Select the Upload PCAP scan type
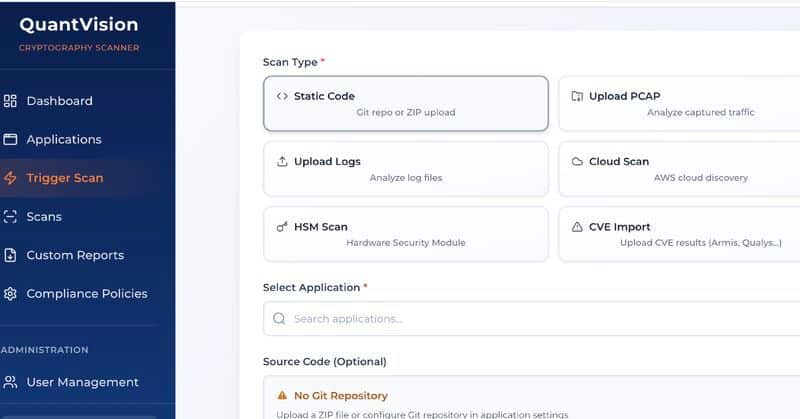Image resolution: width=800 pixels, height=419 pixels. [680, 104]
